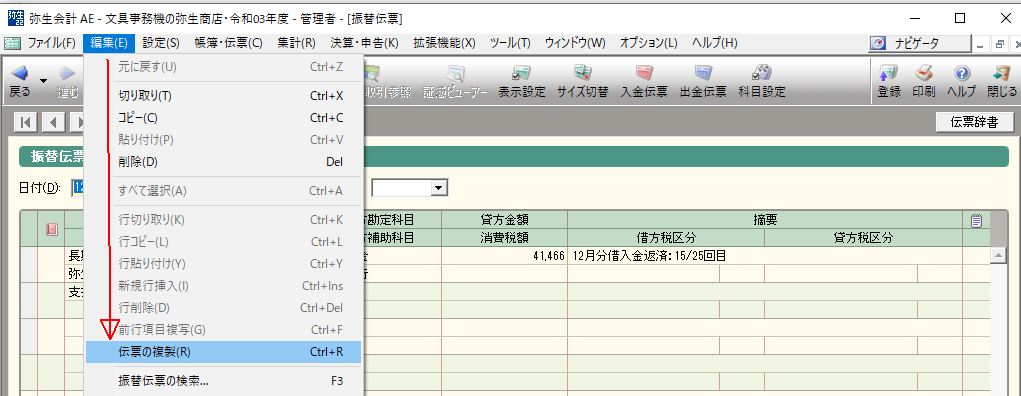
Task: Open the ヘルプ toolbar icon
Action: pos(961,80)
